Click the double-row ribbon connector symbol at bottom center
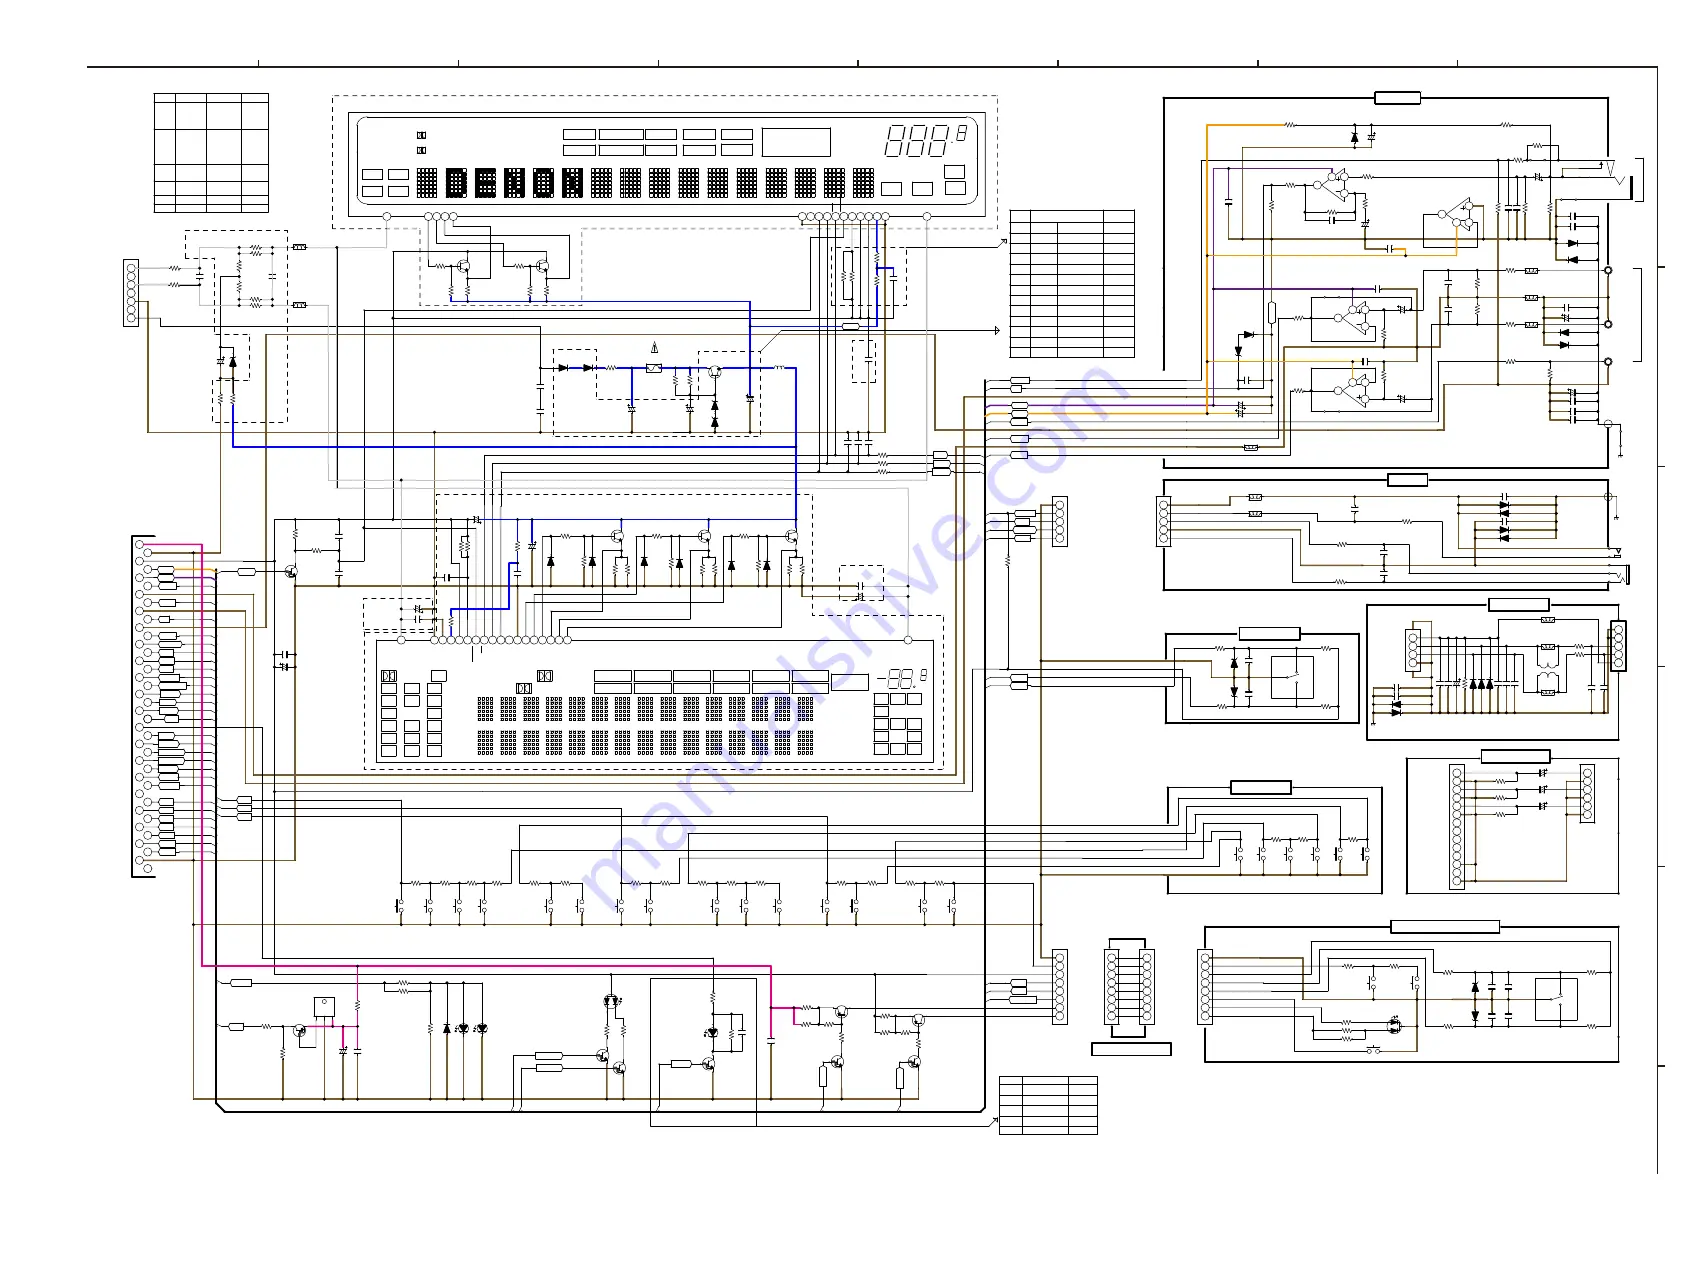Screen dimensions: 1701x1263 (x=1129, y=987)
